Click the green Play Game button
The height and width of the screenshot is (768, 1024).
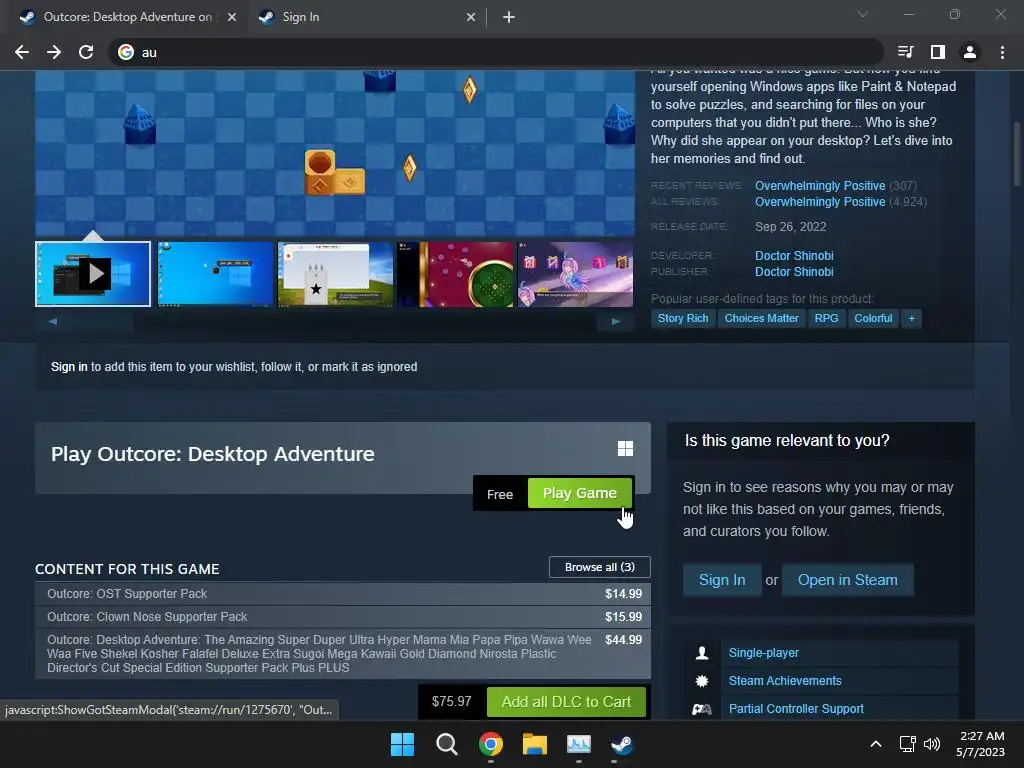pyautogui.click(x=580, y=493)
